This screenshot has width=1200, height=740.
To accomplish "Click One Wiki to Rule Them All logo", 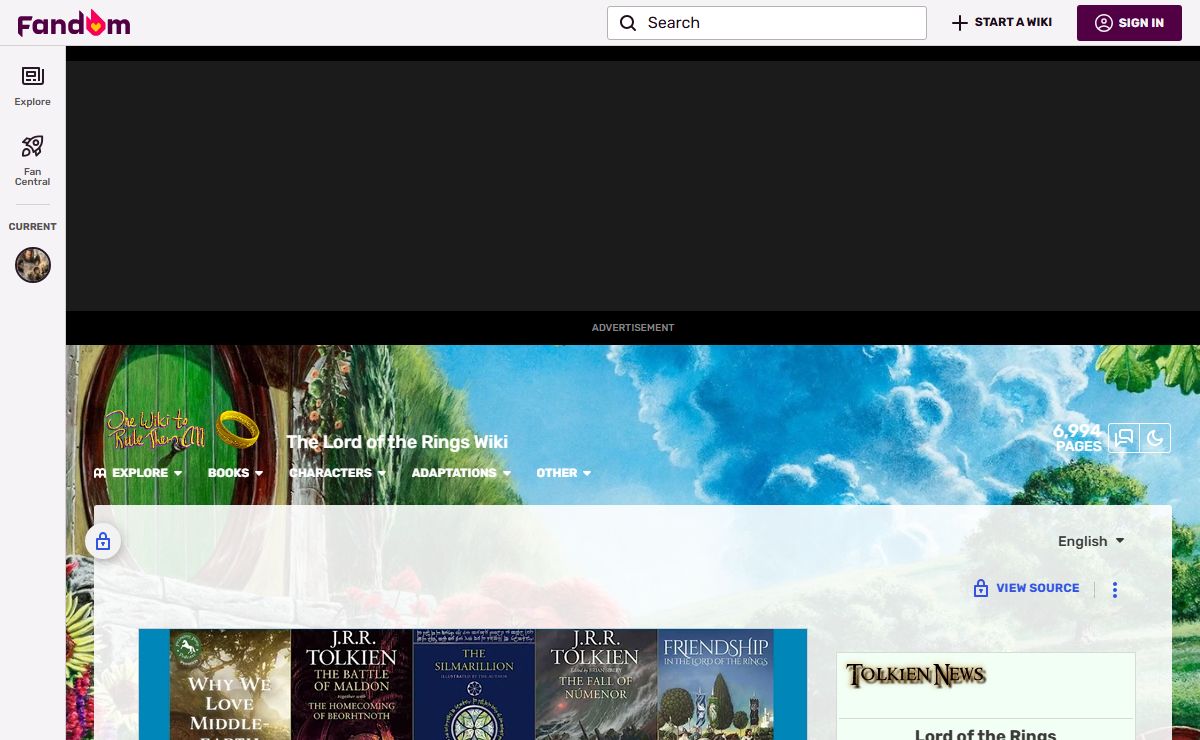I will [x=182, y=428].
